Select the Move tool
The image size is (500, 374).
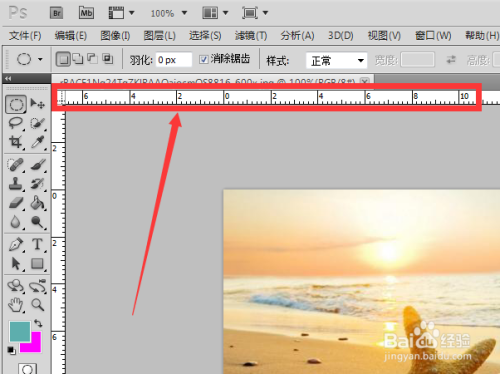pyautogui.click(x=37, y=104)
